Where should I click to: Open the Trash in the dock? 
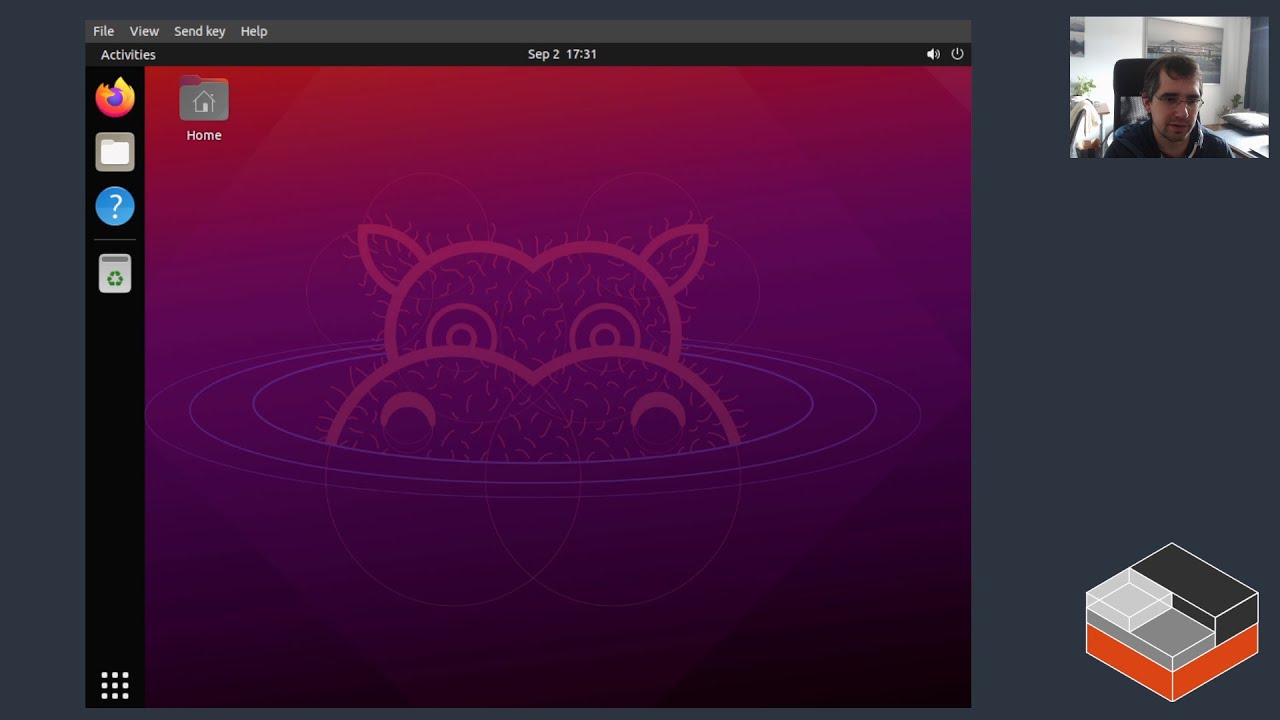115,273
